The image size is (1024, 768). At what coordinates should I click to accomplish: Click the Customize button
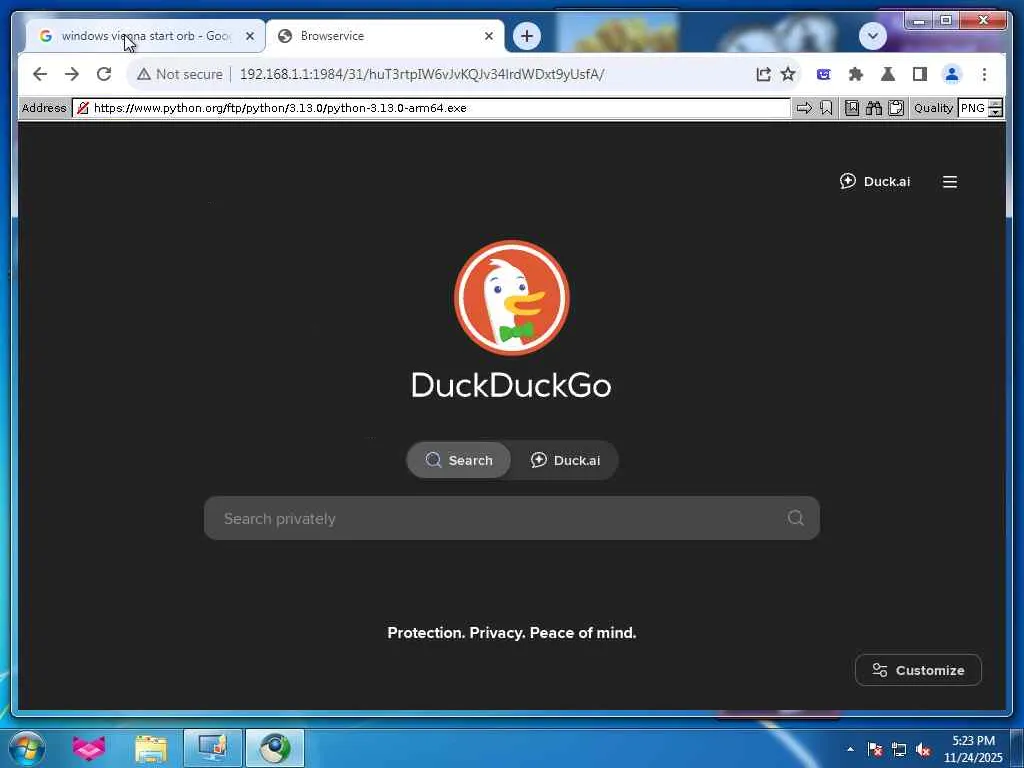918,670
